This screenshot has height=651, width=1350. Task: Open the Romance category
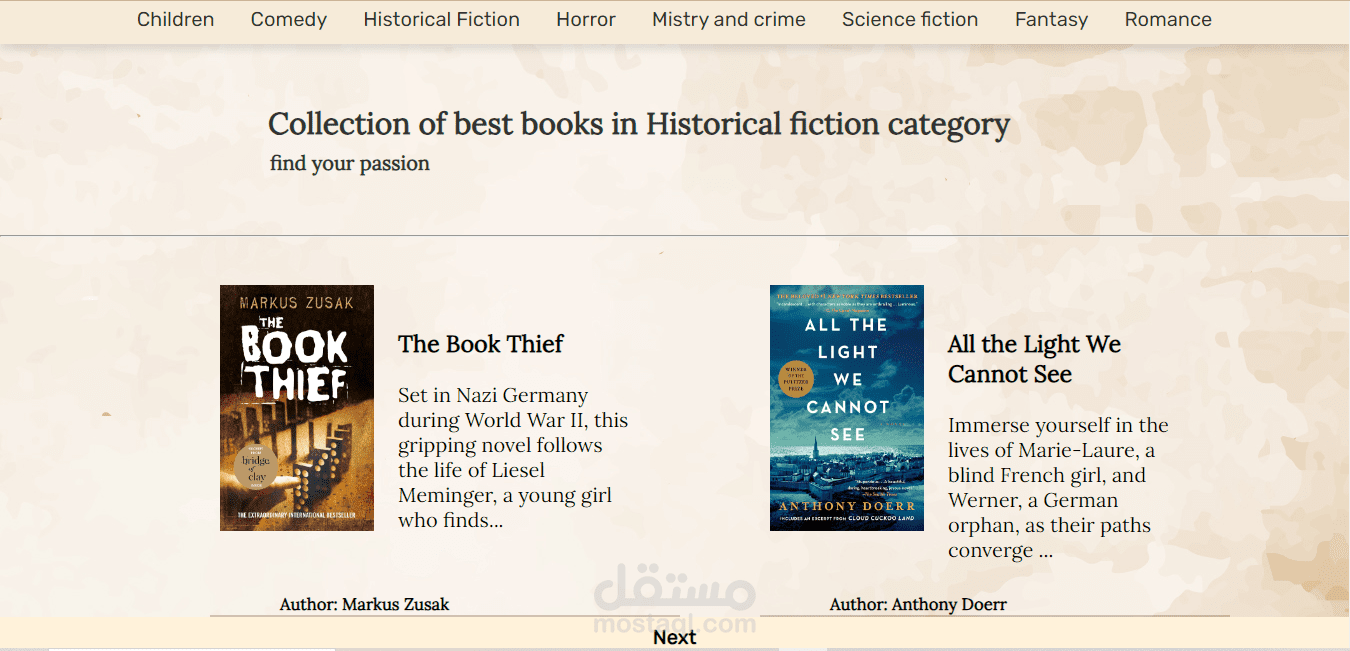[1168, 19]
